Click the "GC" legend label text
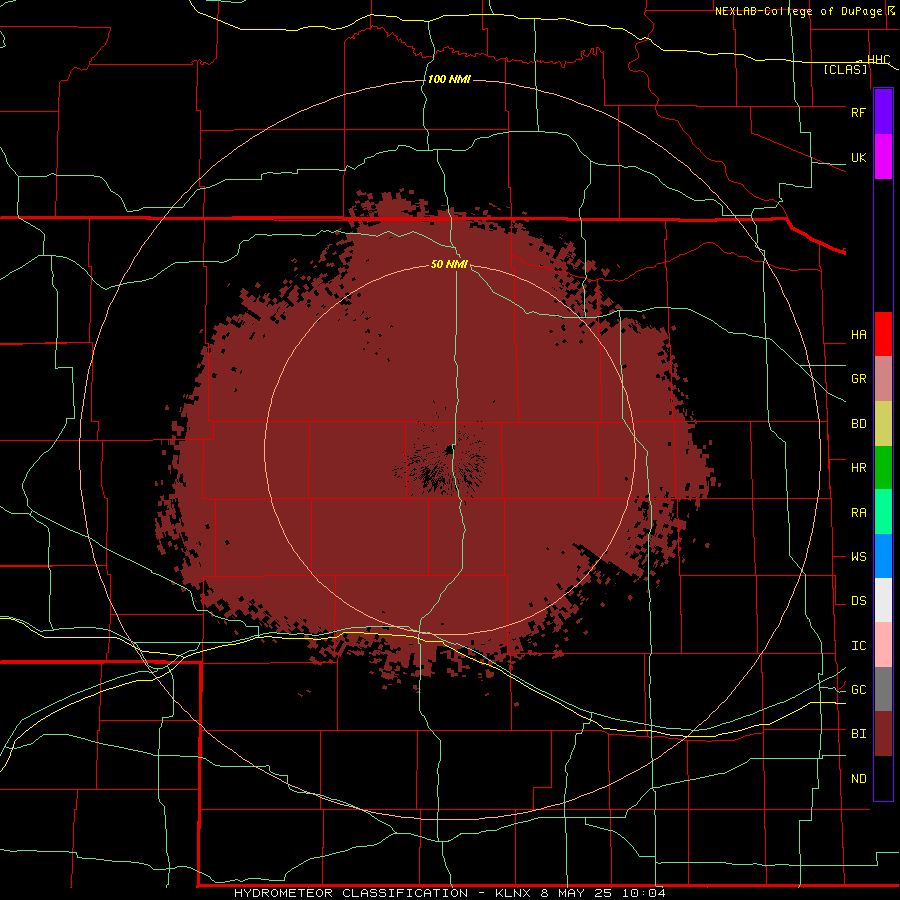Screen dimensions: 900x900 (x=858, y=690)
